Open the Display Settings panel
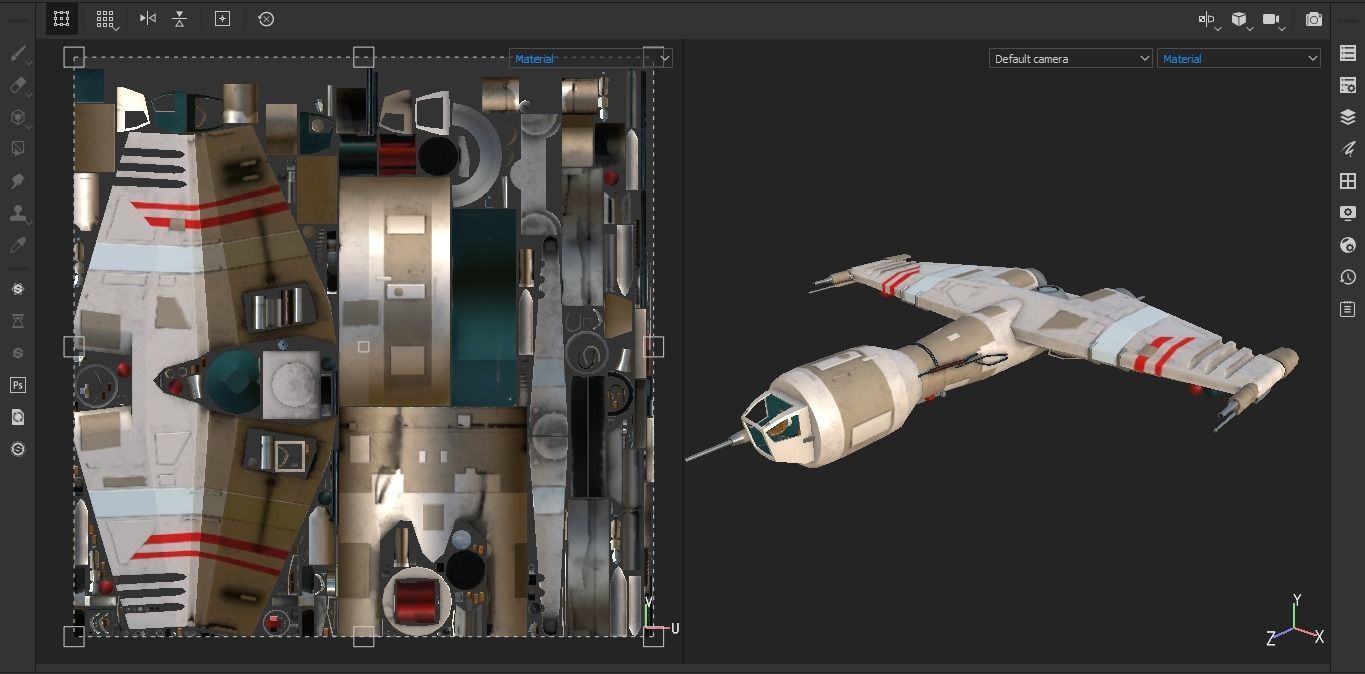The image size is (1365, 674). click(x=1348, y=213)
